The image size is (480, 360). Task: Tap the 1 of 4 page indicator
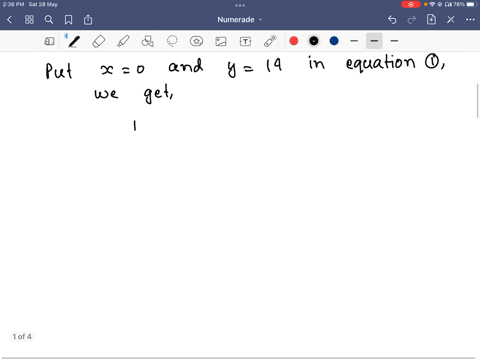pos(22,337)
